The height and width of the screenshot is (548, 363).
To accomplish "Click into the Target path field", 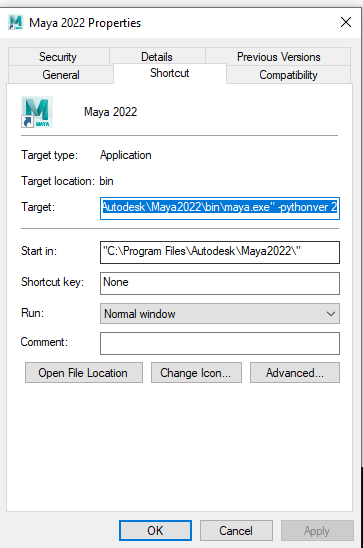I will [220, 208].
